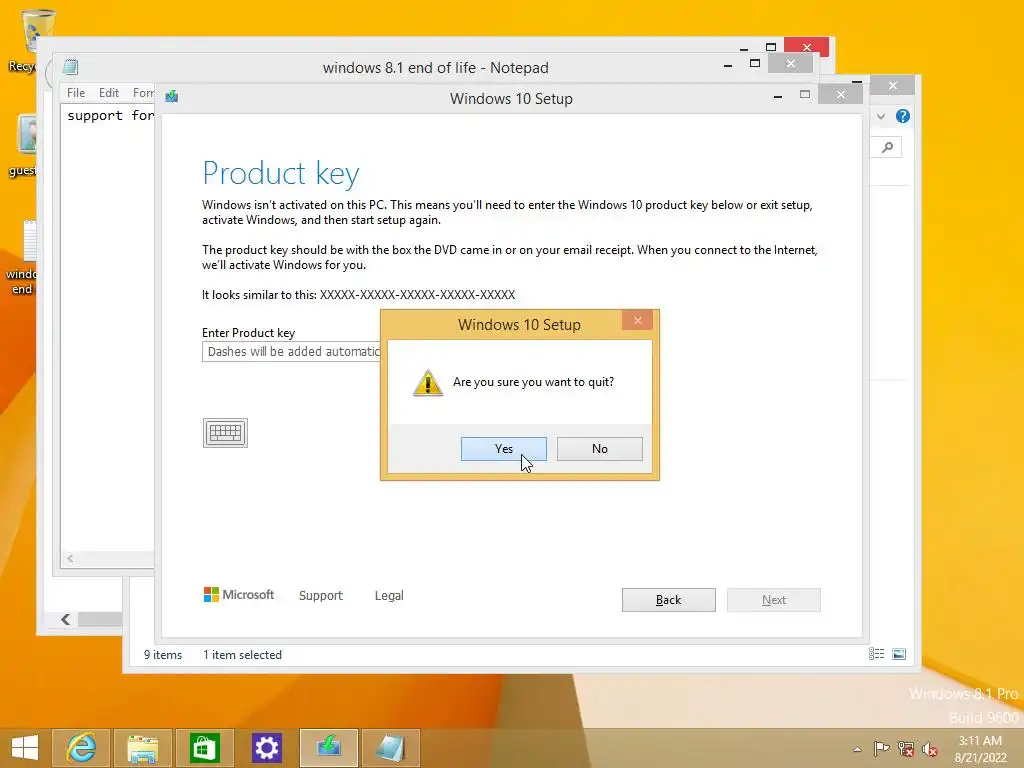
Task: Open the Windows Store taskbar icon
Action: tap(204, 748)
